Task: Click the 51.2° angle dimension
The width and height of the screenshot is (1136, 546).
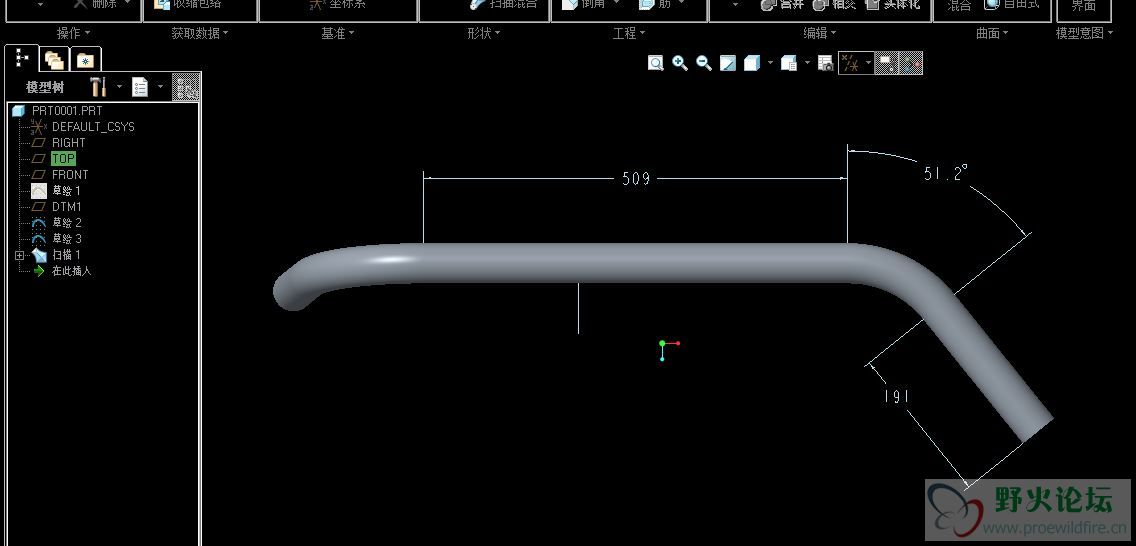Action: point(945,173)
